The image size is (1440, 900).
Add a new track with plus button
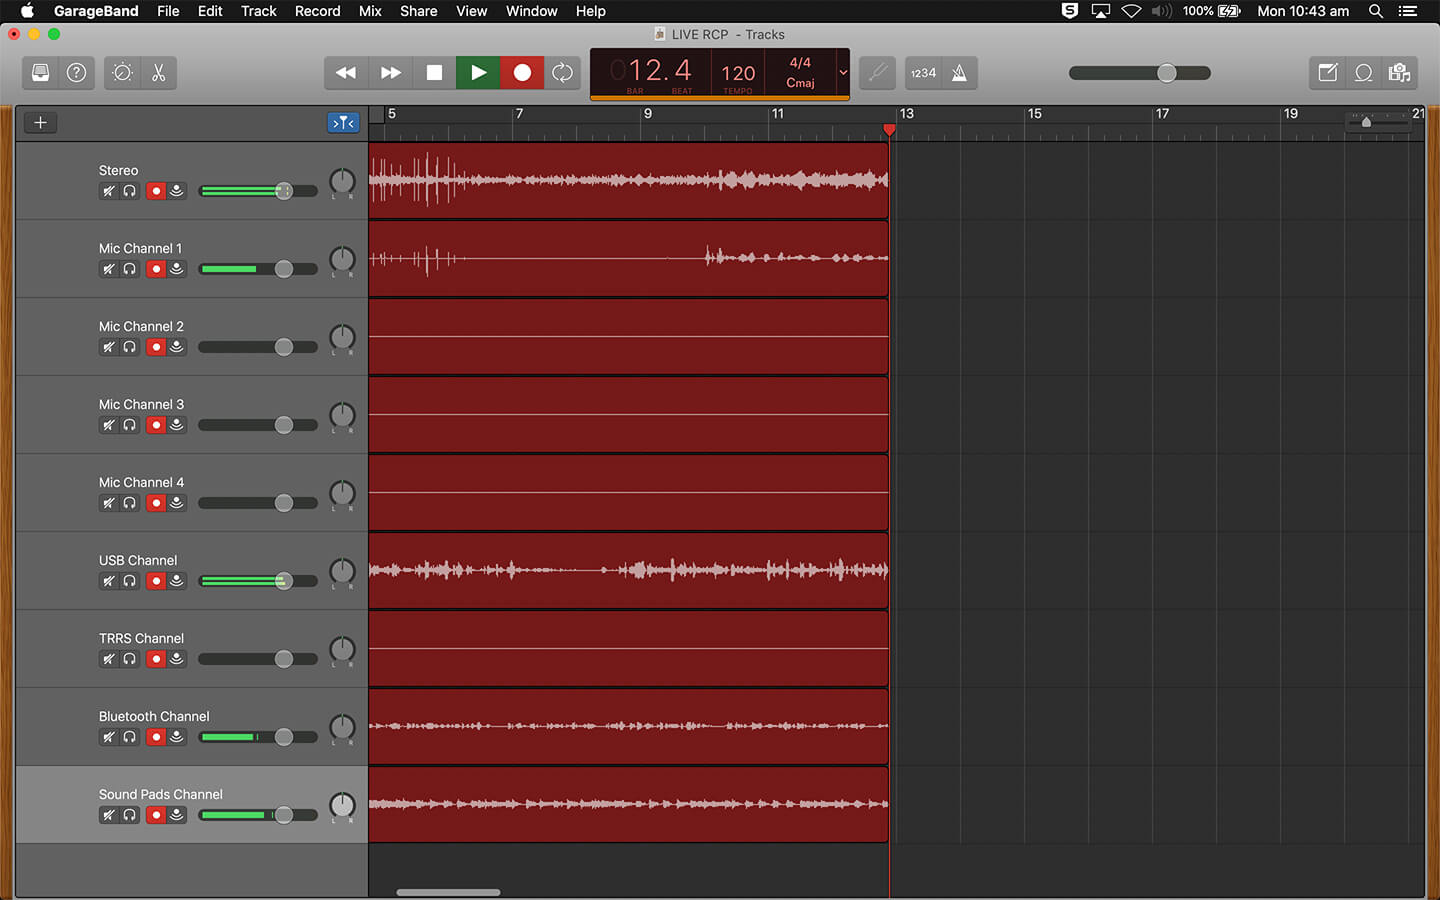[40, 123]
